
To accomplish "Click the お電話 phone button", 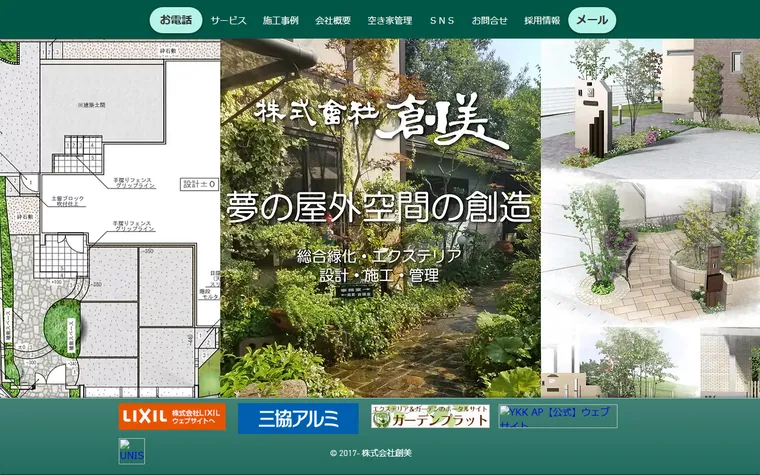I will [x=175, y=20].
